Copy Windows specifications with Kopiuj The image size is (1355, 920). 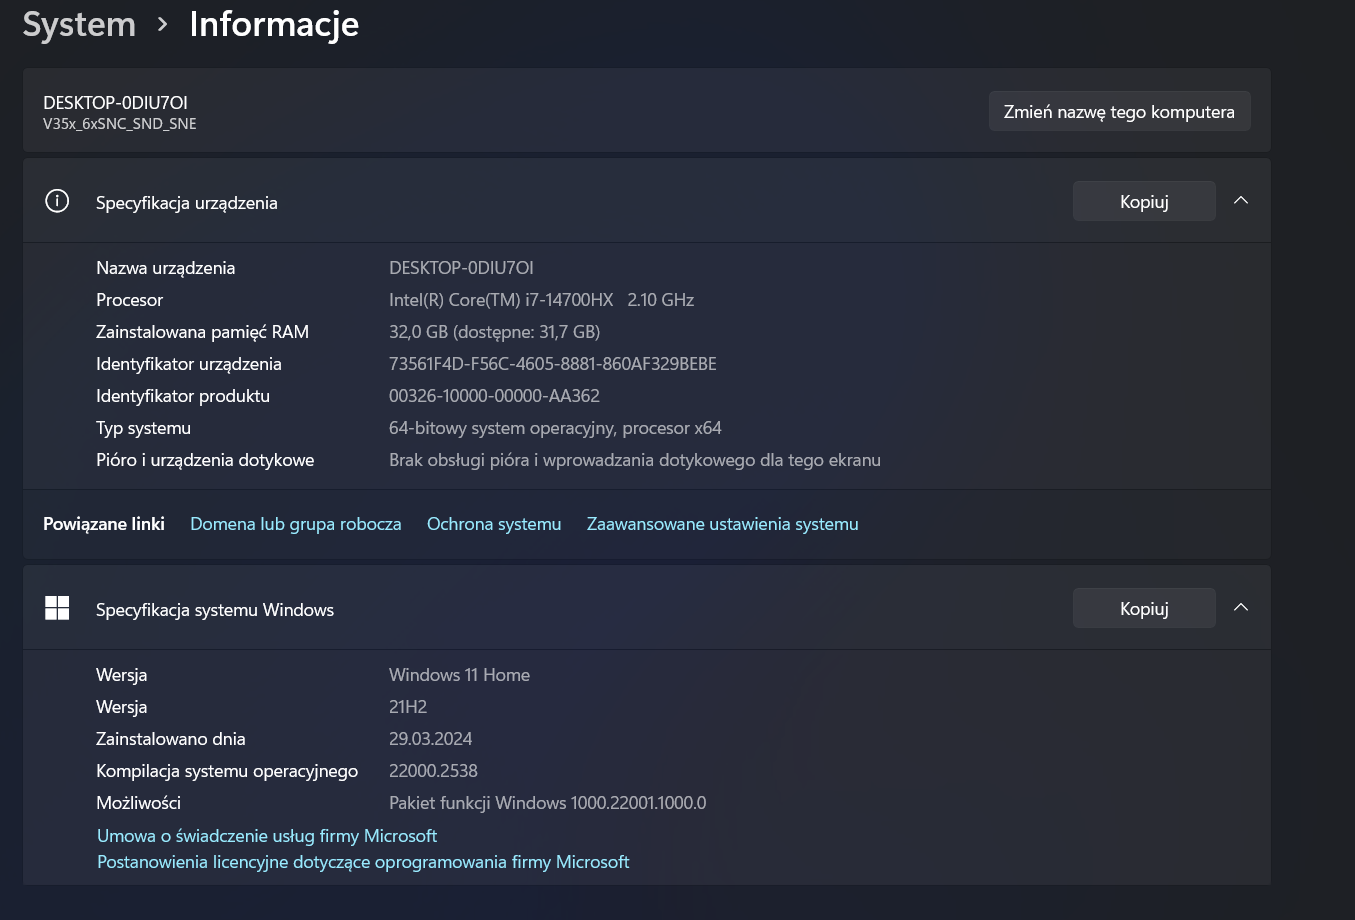click(1144, 608)
